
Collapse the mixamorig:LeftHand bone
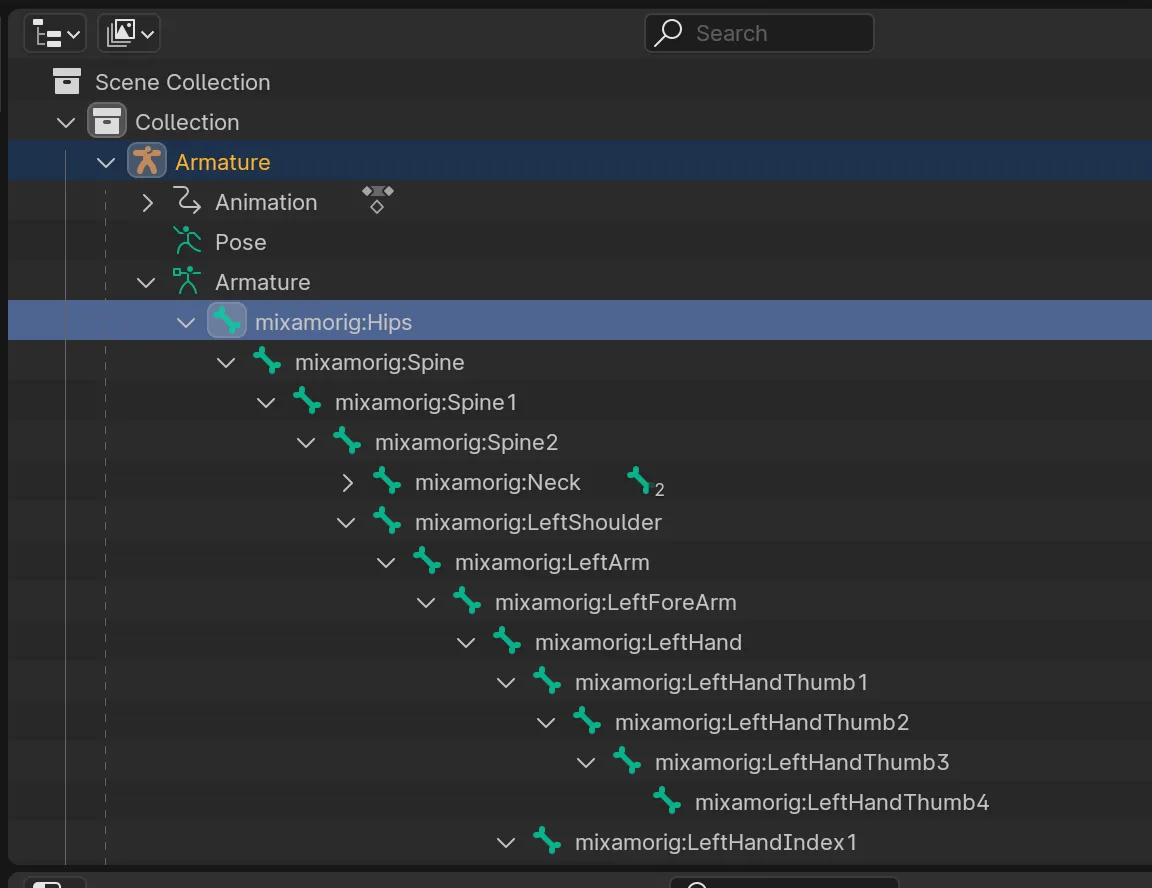(x=466, y=642)
